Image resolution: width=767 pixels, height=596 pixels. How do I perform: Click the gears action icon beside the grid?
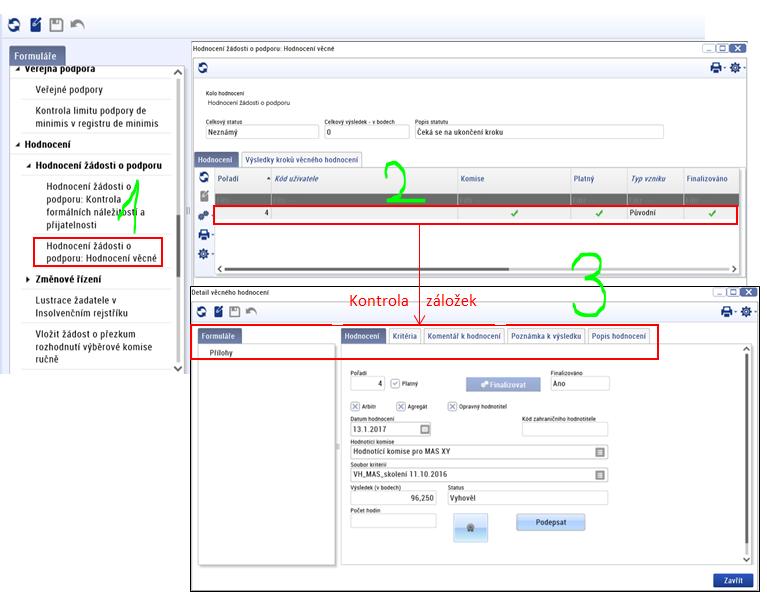pyautogui.click(x=203, y=215)
